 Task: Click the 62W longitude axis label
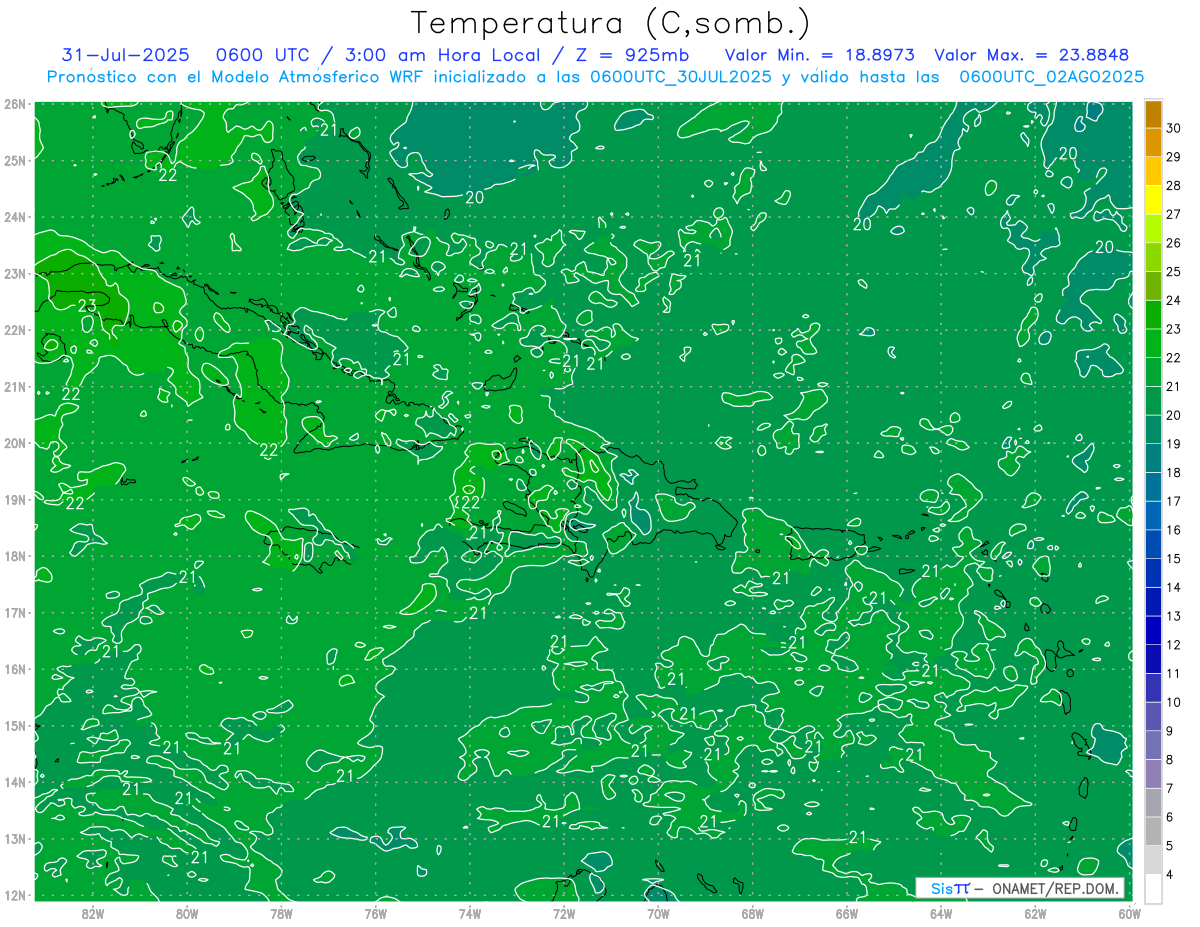coord(1035,913)
